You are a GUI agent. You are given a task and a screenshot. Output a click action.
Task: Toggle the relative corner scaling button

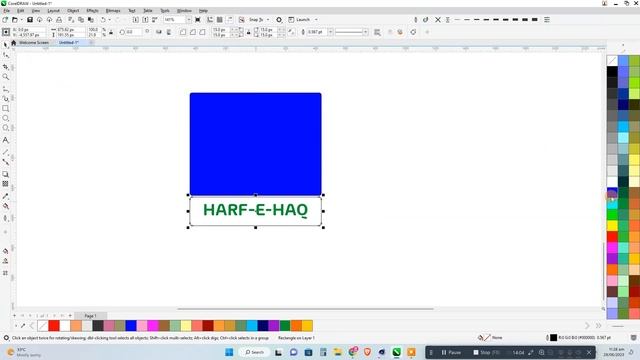tap(291, 32)
